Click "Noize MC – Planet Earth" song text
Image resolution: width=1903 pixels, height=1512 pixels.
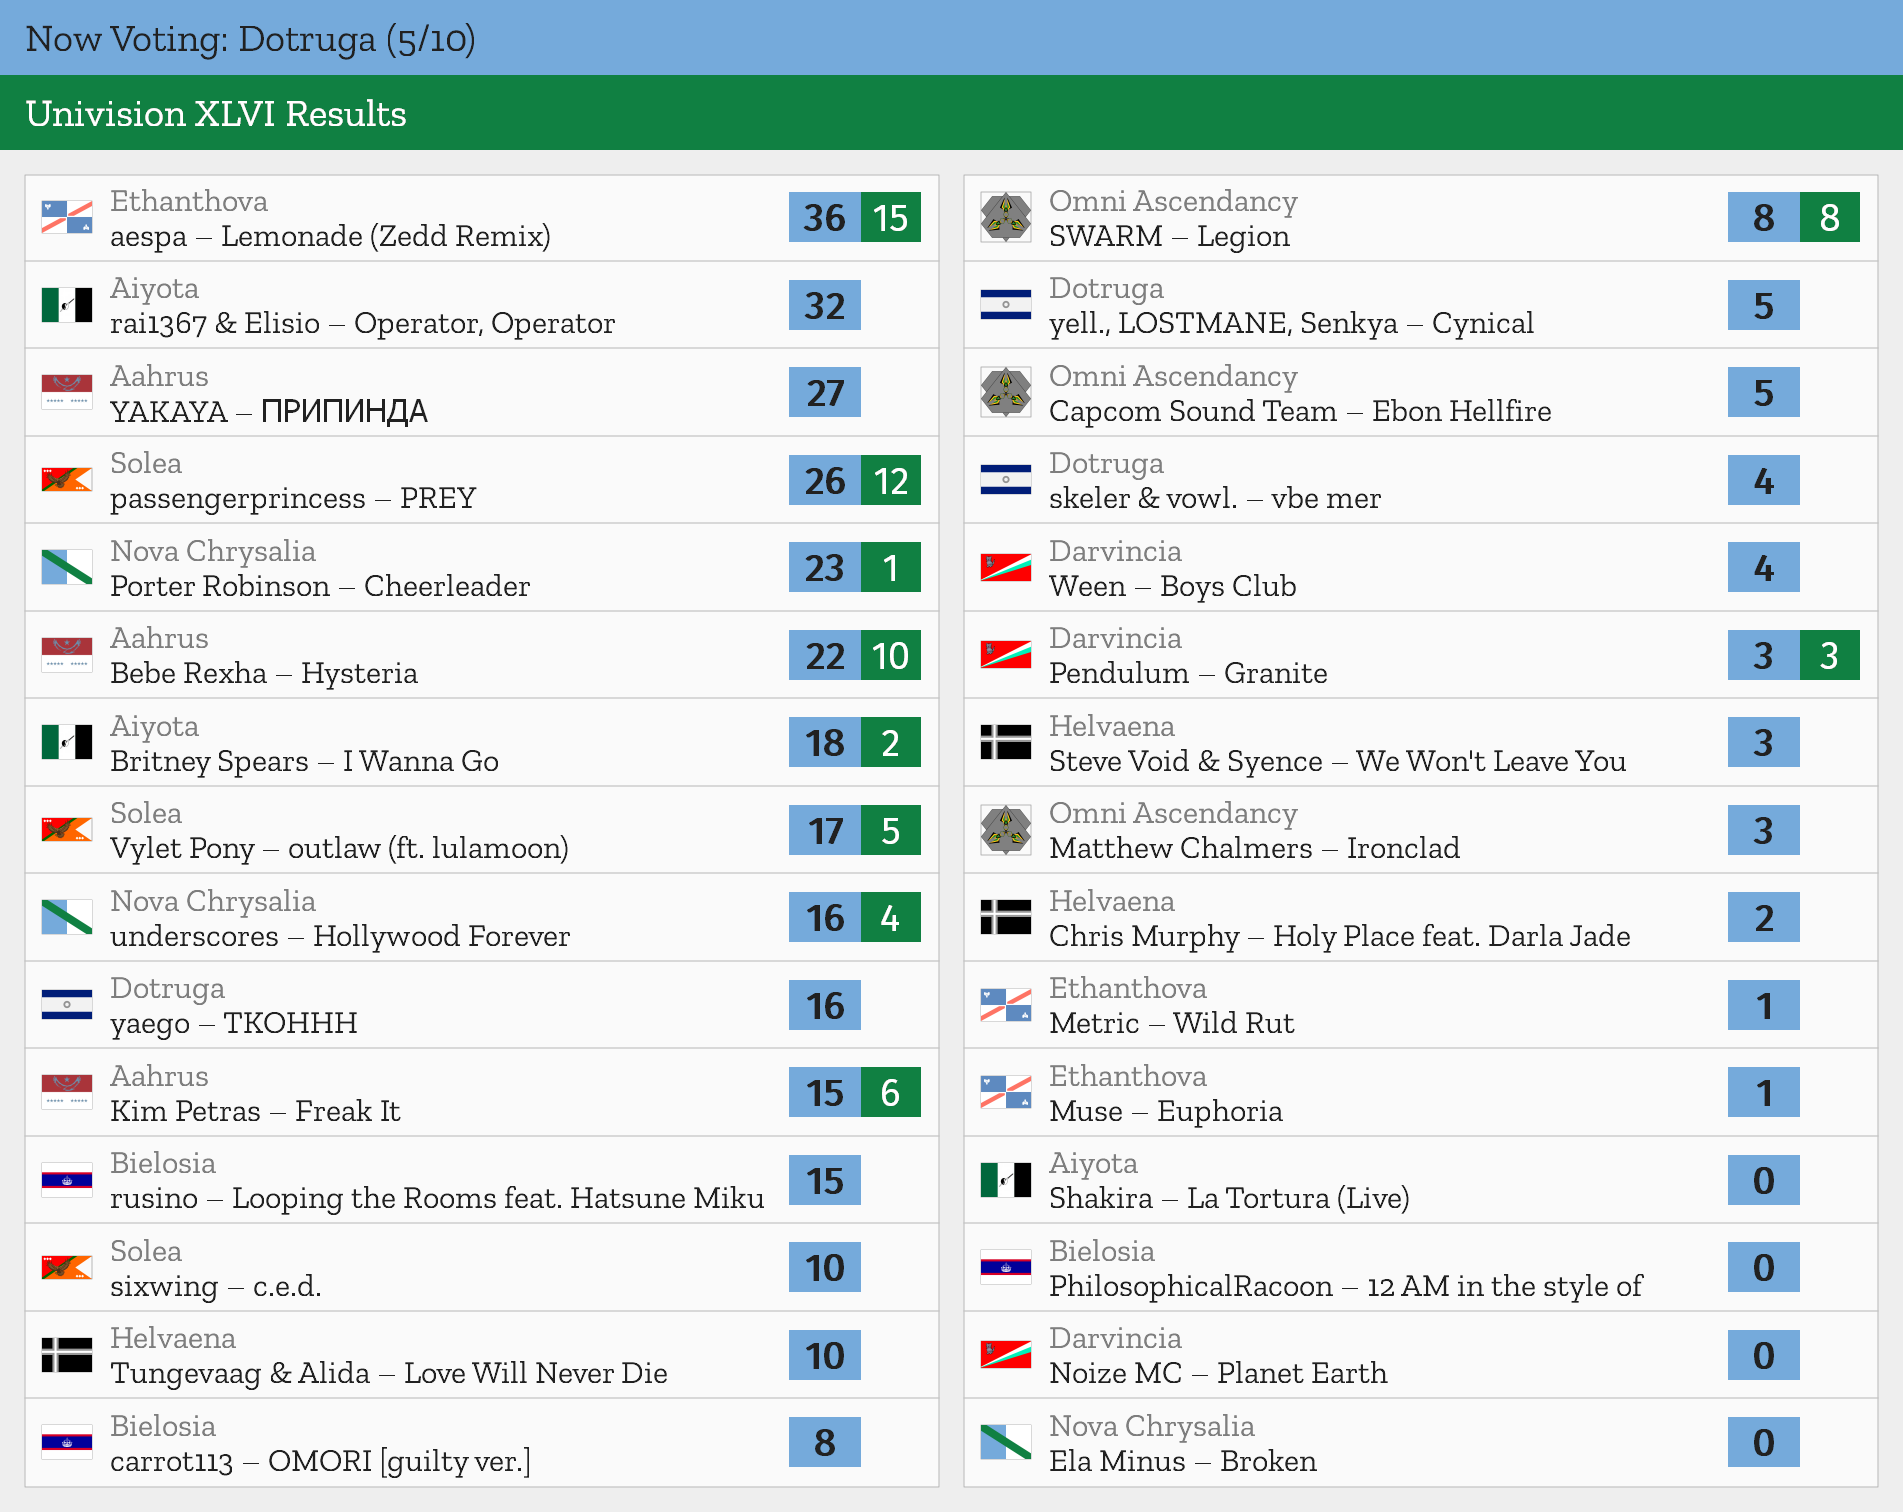(1218, 1374)
